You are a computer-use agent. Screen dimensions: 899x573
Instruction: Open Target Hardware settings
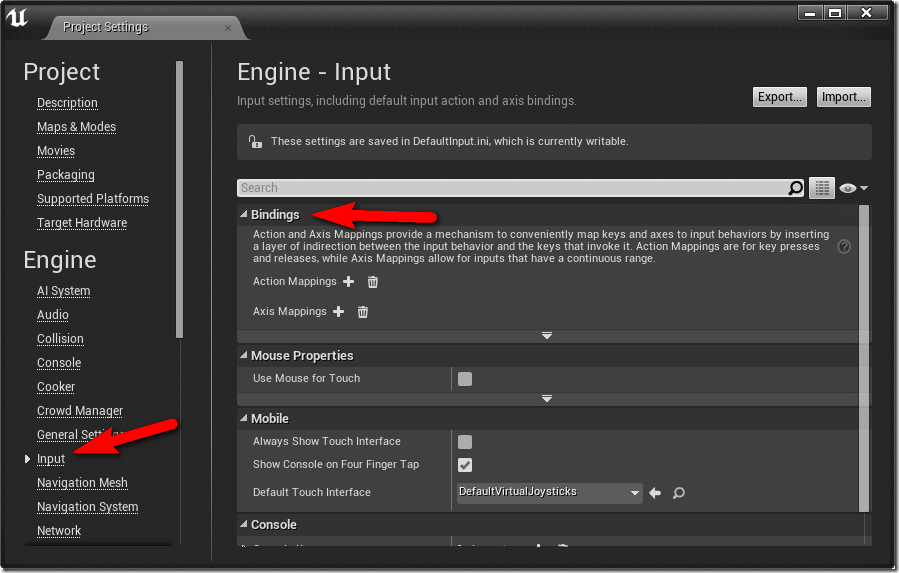click(x=82, y=223)
